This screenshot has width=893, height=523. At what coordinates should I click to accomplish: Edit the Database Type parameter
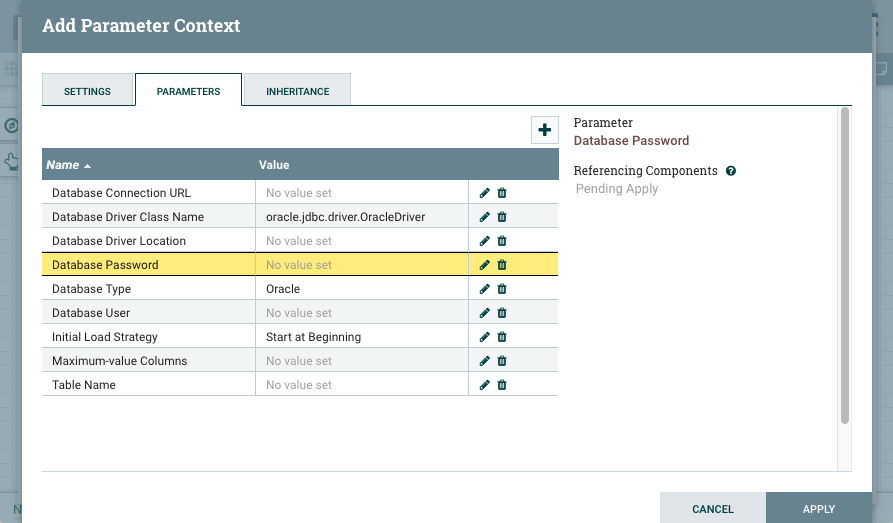coord(485,289)
